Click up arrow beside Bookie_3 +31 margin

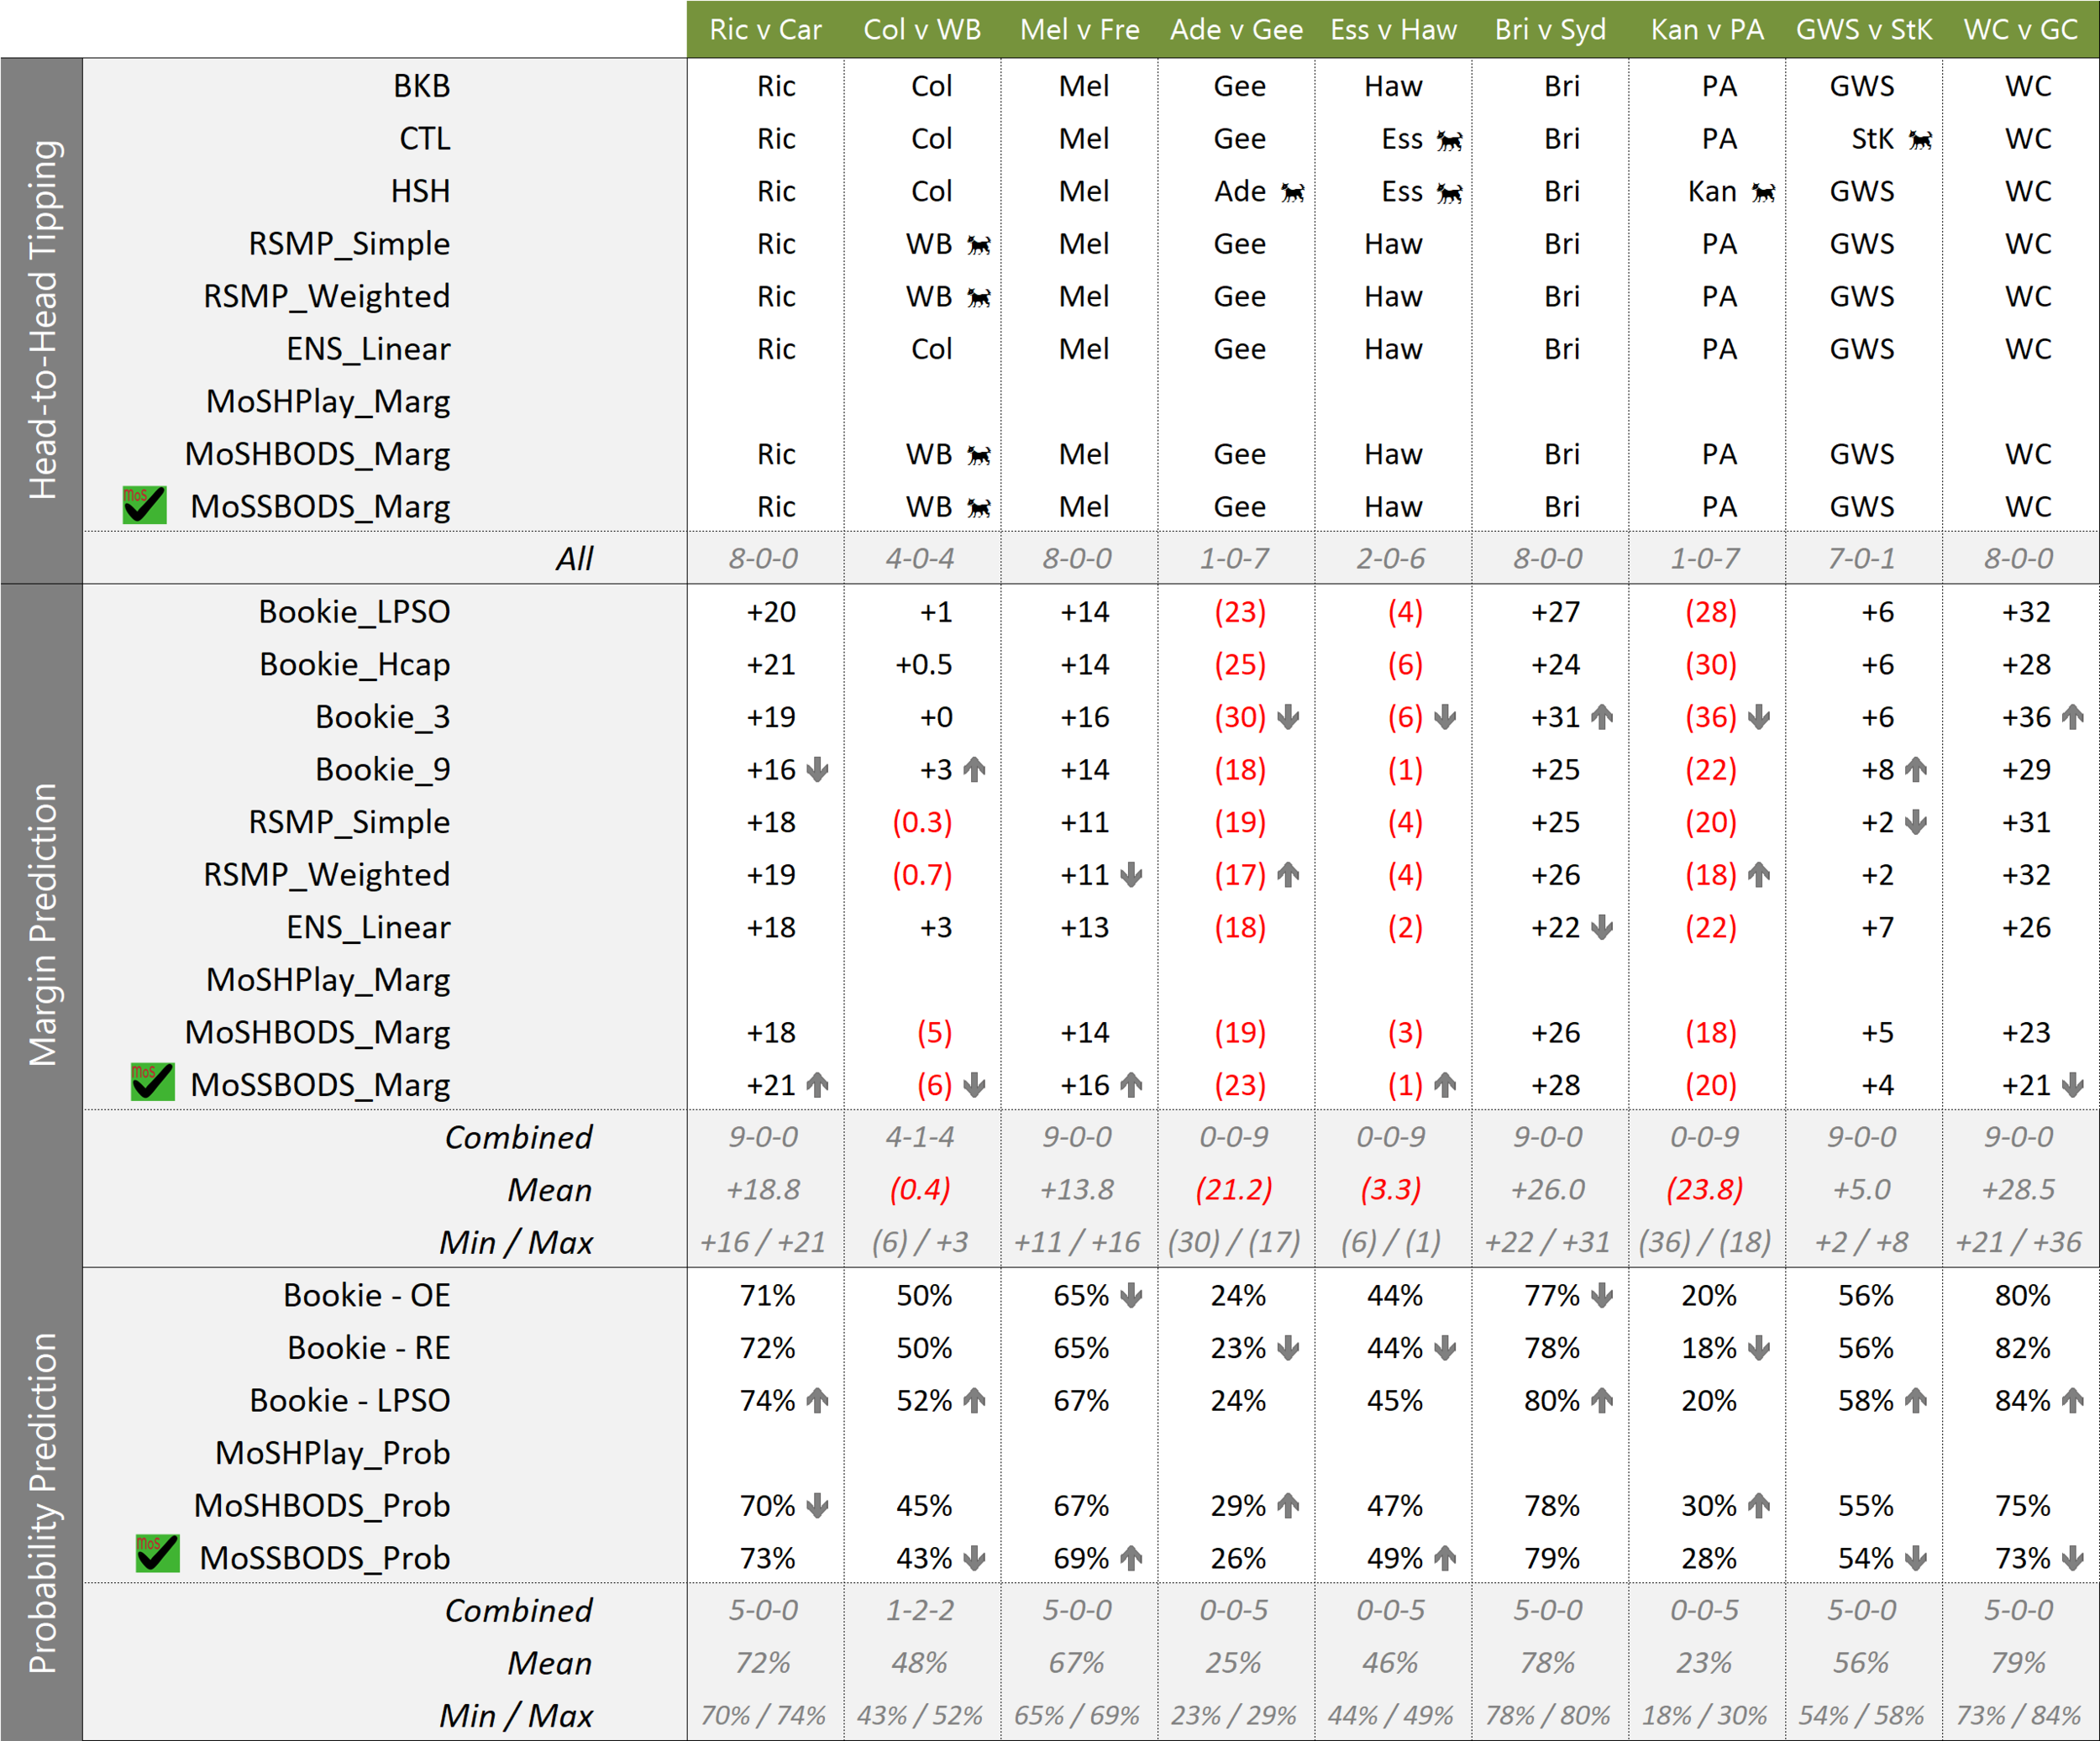[x=1602, y=717]
